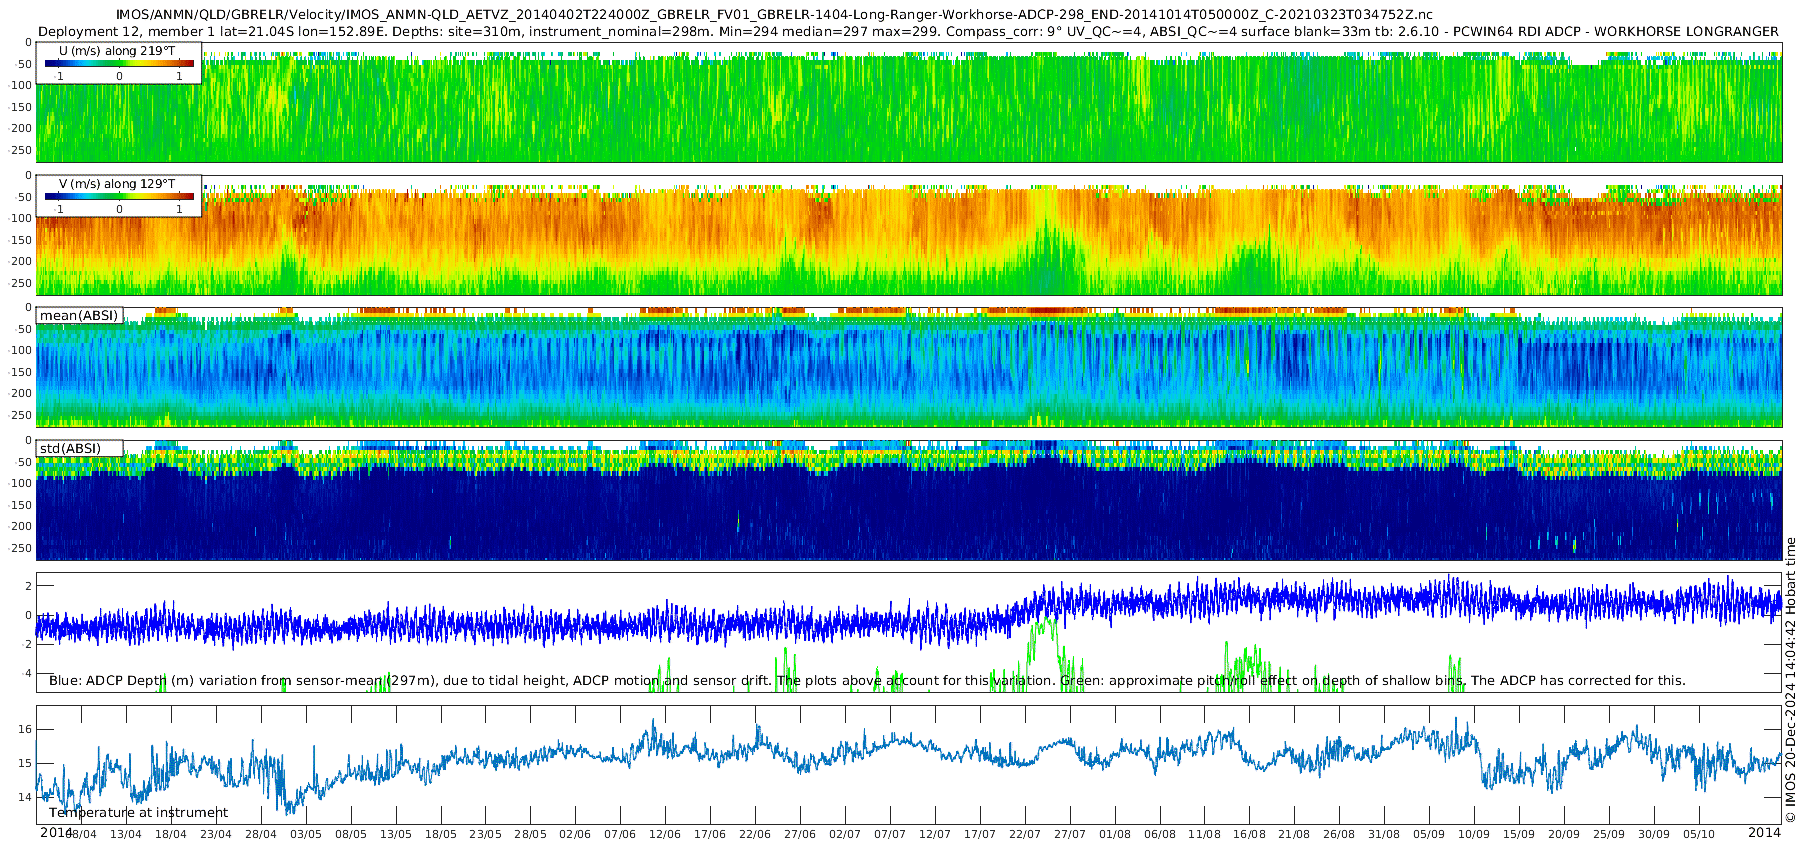The width and height of the screenshot is (1800, 850).
Task: Click the 31/08 date tick label
Action: 1384,834
